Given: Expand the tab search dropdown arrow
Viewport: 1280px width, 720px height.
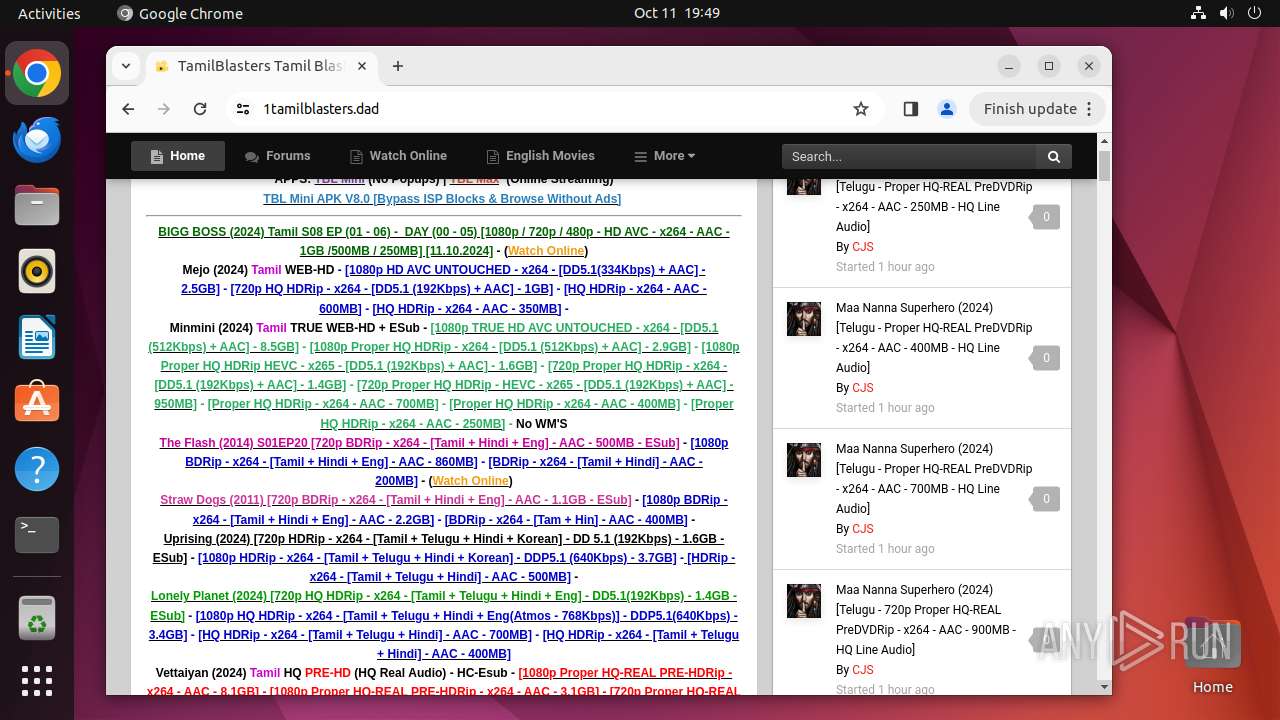Looking at the screenshot, I should click(x=125, y=66).
